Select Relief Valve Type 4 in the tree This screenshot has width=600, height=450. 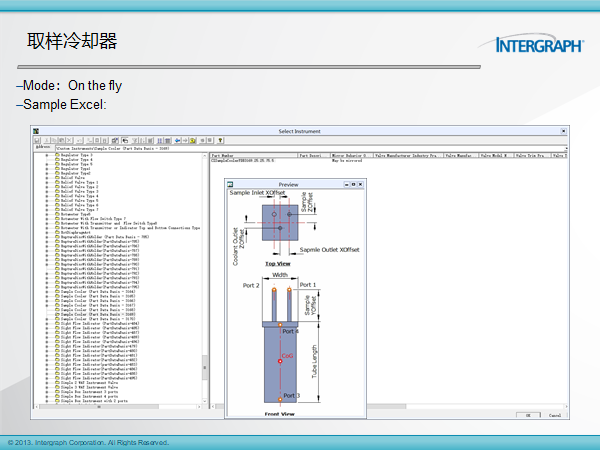point(80,196)
